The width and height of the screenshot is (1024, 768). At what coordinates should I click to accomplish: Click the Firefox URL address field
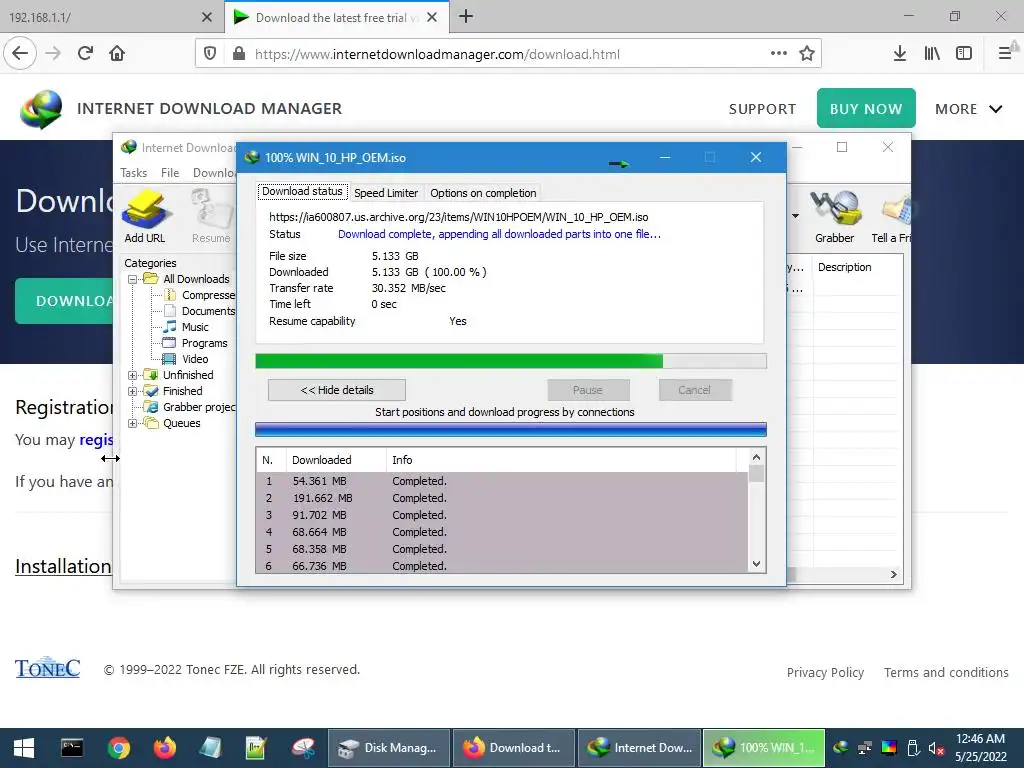(x=509, y=54)
